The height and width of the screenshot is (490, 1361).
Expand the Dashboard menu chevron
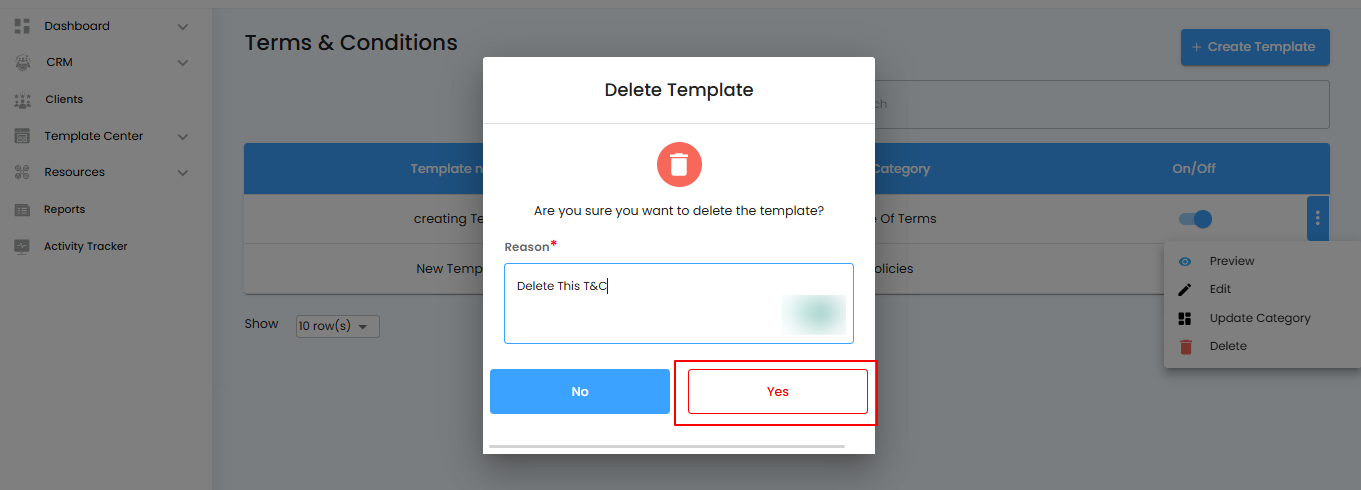coord(183,27)
